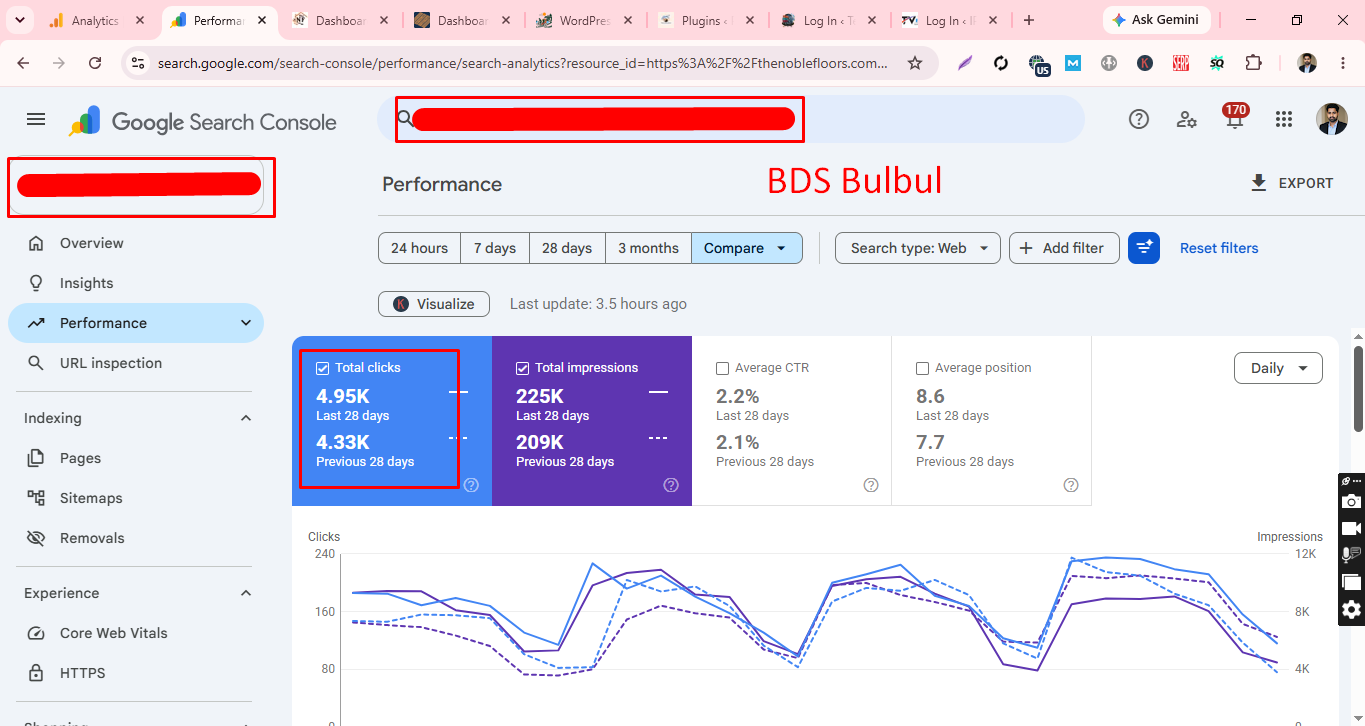Open the Daily granularity dropdown
Image resolution: width=1365 pixels, height=726 pixels.
1278,368
